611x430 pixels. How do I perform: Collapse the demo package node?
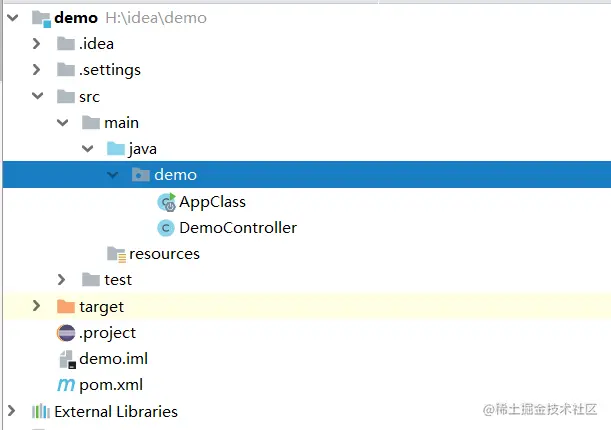click(112, 175)
